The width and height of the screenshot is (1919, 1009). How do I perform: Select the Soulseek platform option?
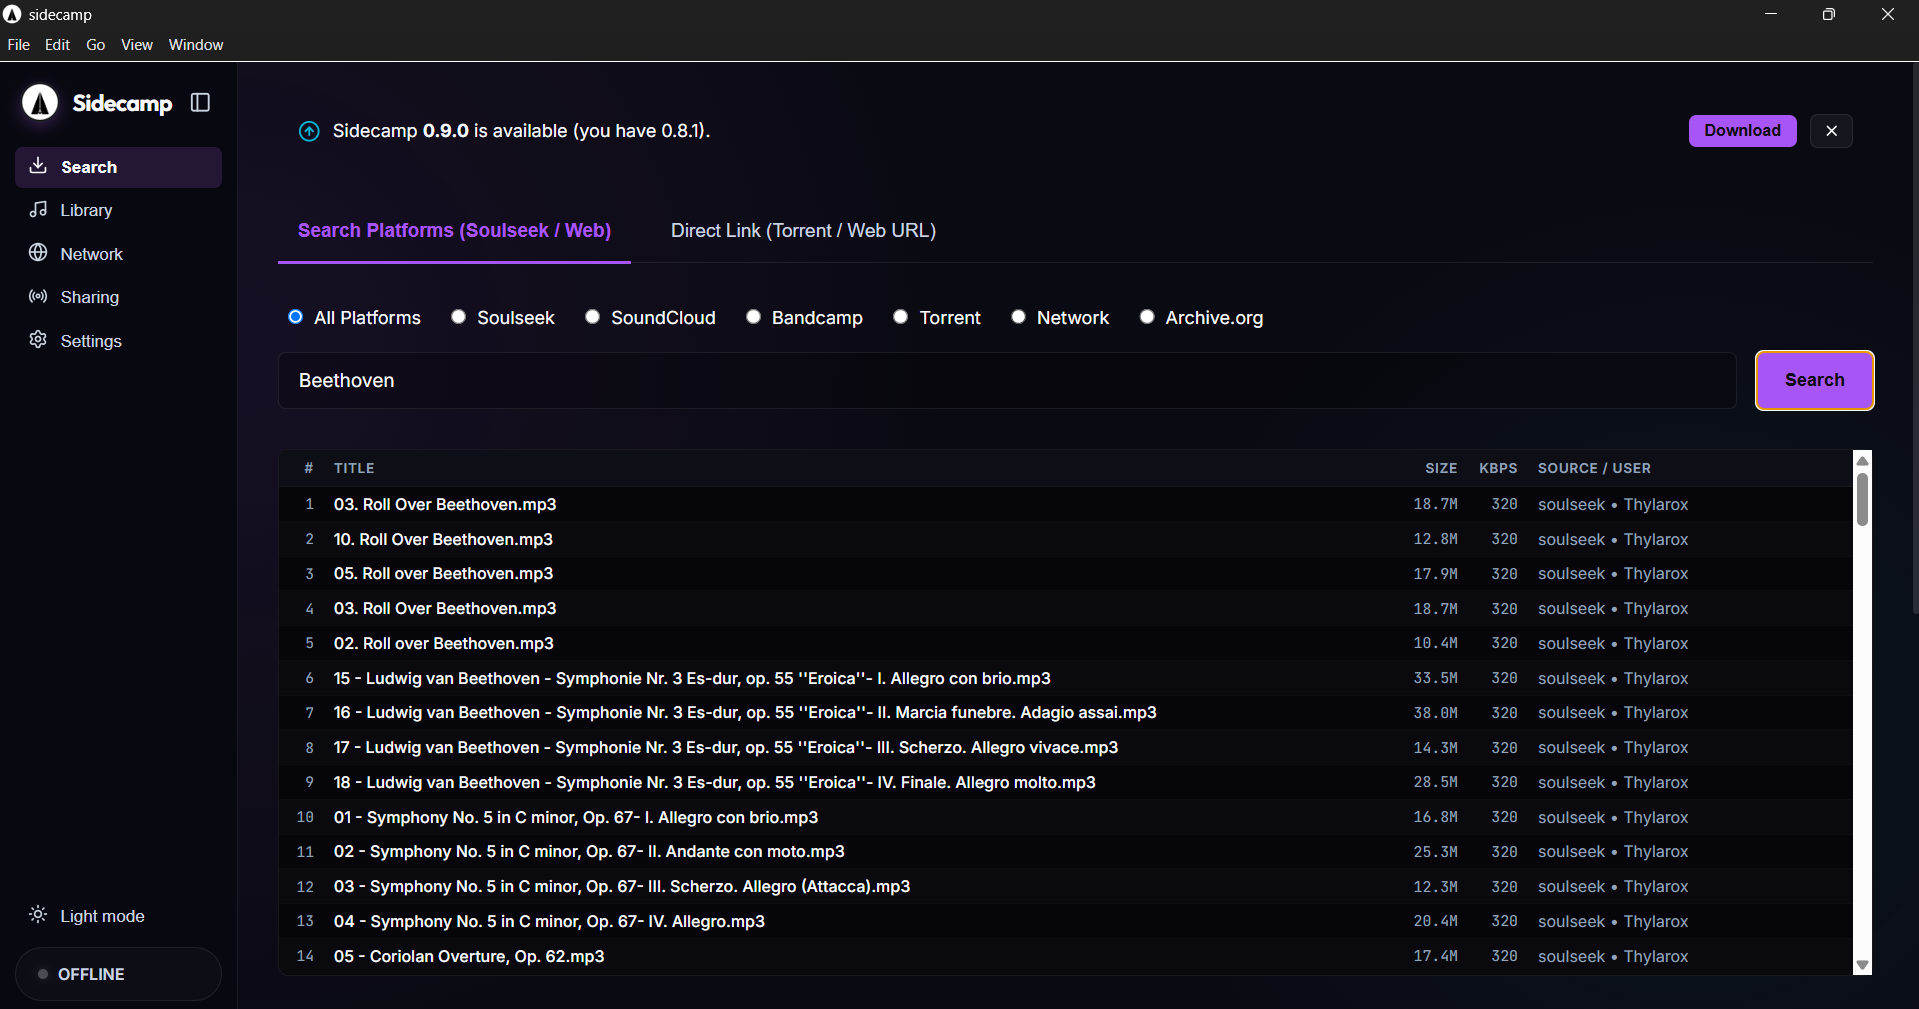click(459, 317)
